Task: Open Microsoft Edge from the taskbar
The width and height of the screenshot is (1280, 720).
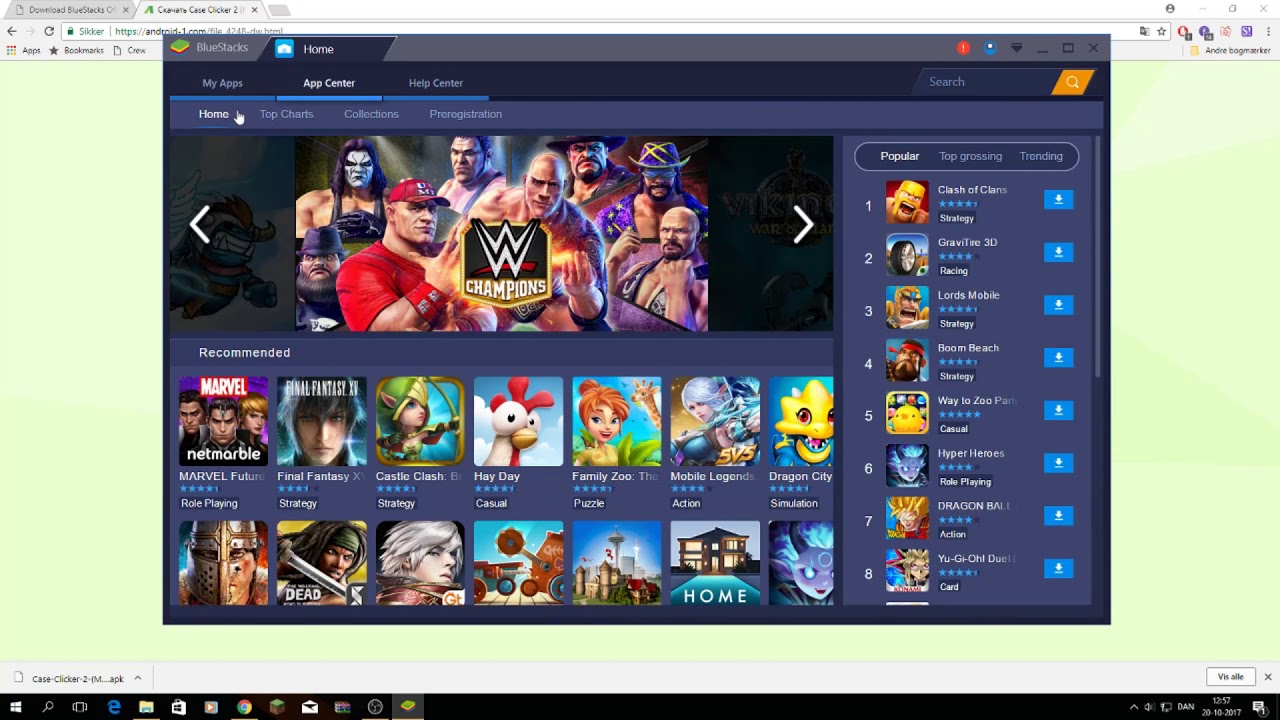Action: [x=113, y=707]
